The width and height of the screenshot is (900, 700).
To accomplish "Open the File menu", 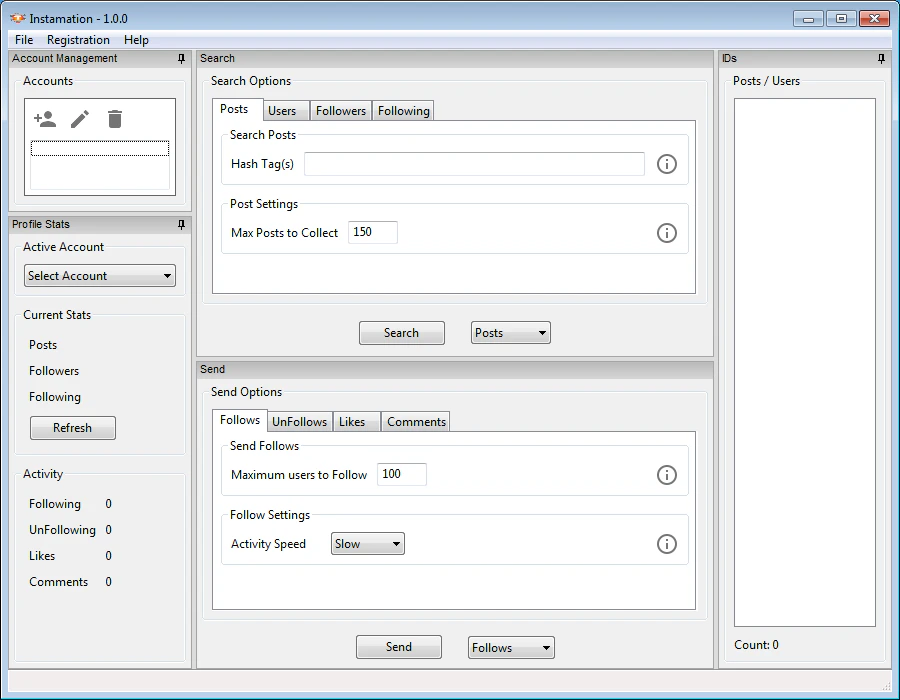I will pyautogui.click(x=24, y=40).
